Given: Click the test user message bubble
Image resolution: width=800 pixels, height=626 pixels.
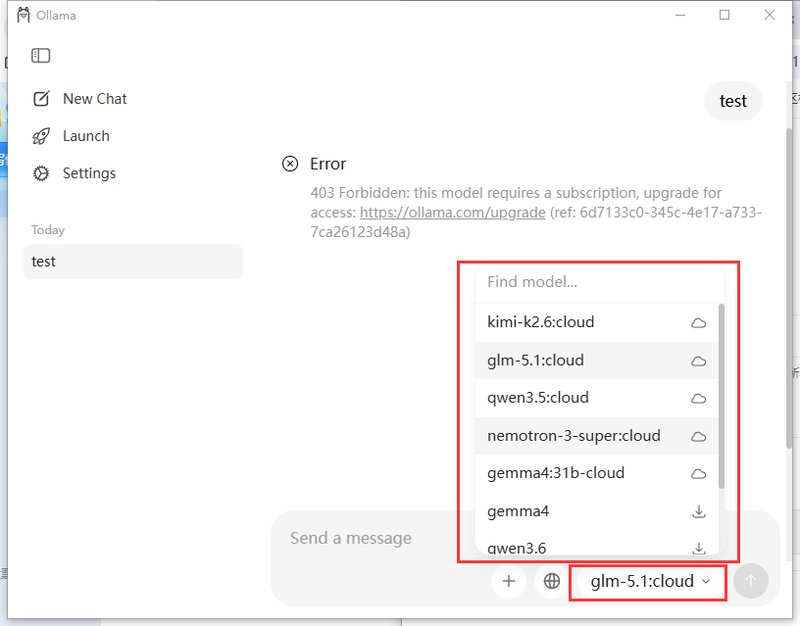Looking at the screenshot, I should coord(733,101).
